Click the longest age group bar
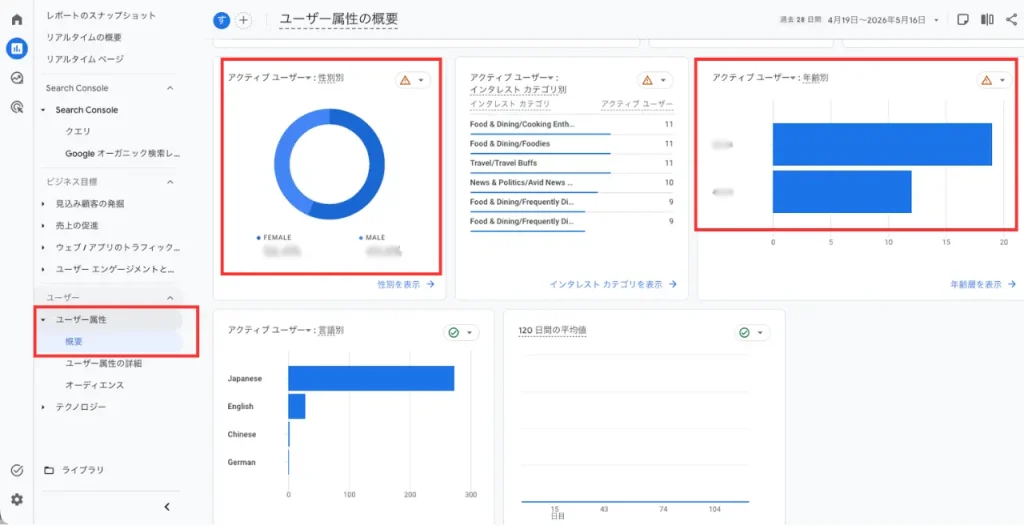The image size is (1024, 526). (x=882, y=144)
